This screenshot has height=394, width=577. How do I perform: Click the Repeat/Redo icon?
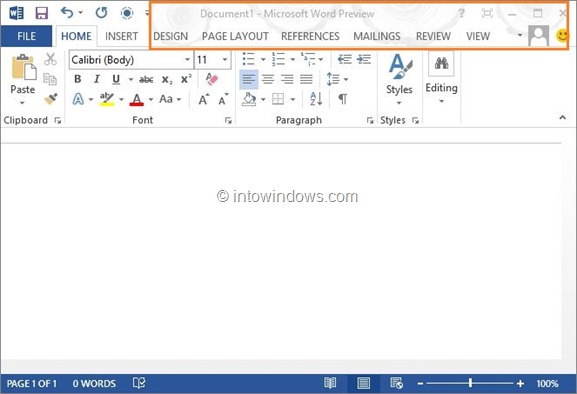(101, 13)
